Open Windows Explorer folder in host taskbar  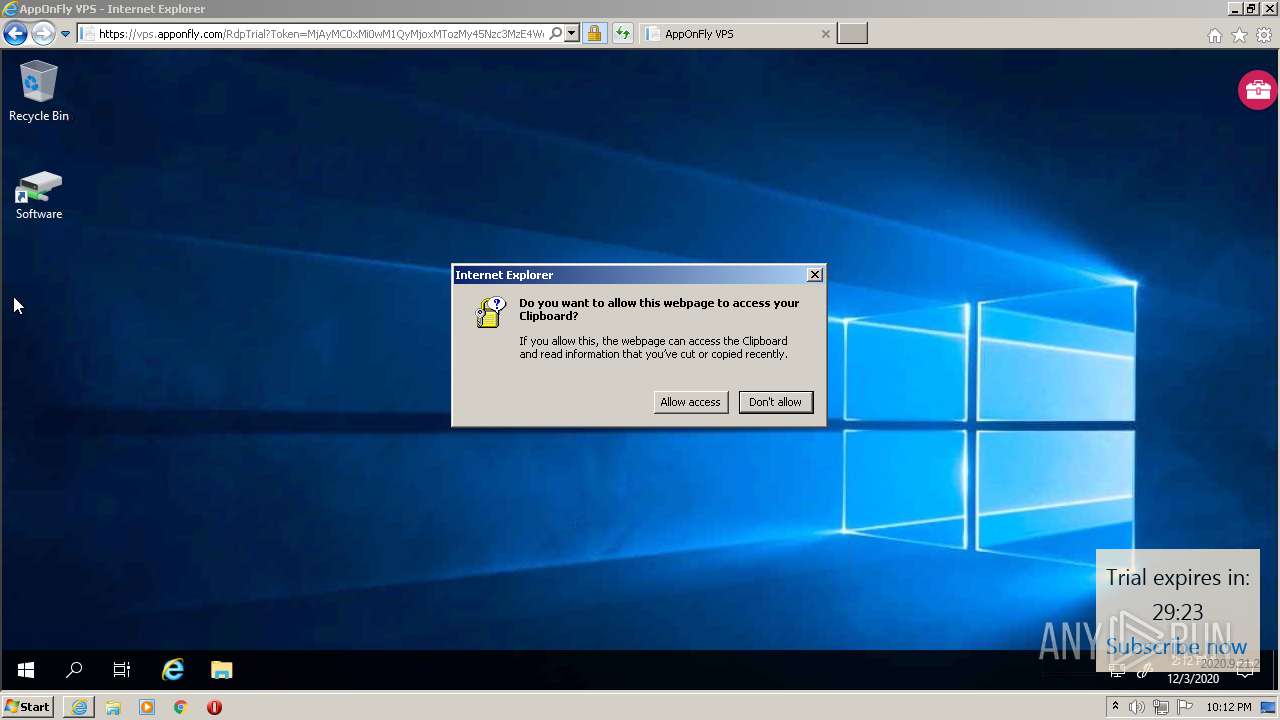pyautogui.click(x=113, y=707)
